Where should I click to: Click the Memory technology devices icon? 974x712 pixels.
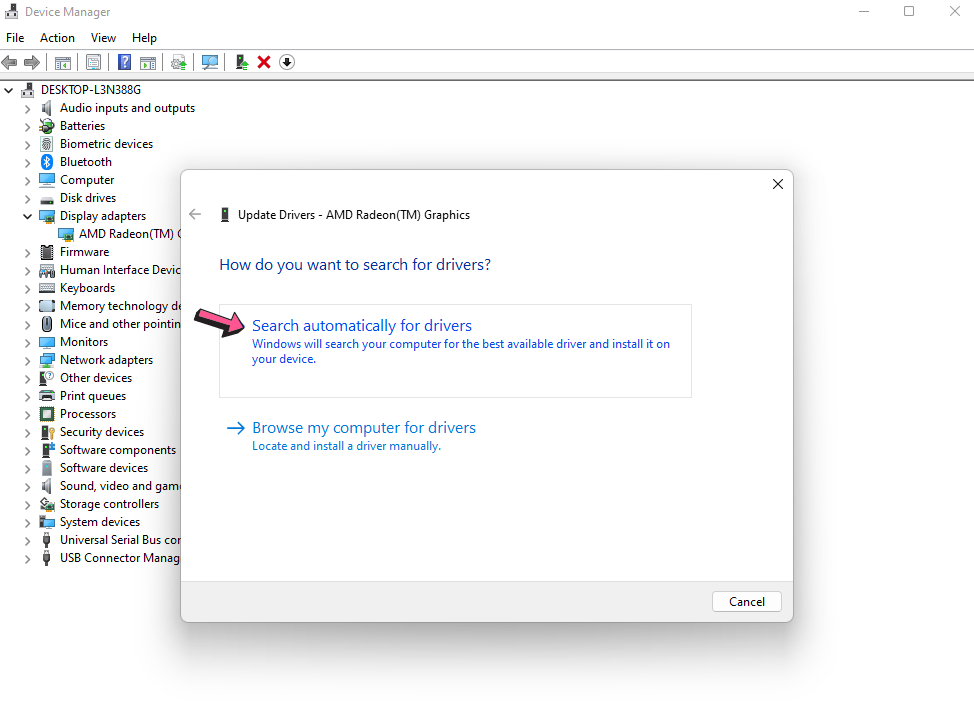[x=47, y=306]
